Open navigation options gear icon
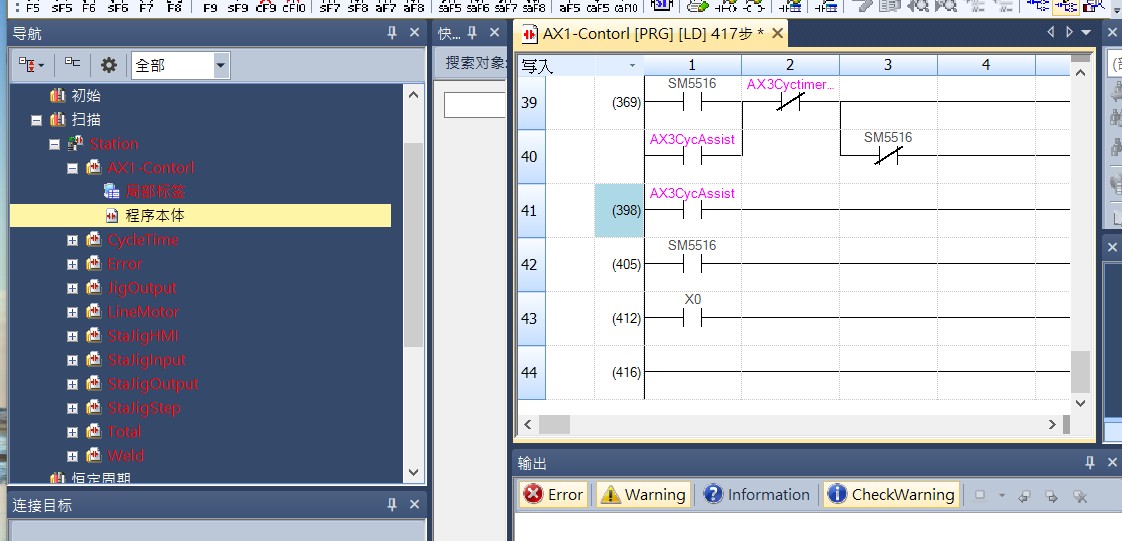Image resolution: width=1122 pixels, height=541 pixels. click(x=109, y=66)
